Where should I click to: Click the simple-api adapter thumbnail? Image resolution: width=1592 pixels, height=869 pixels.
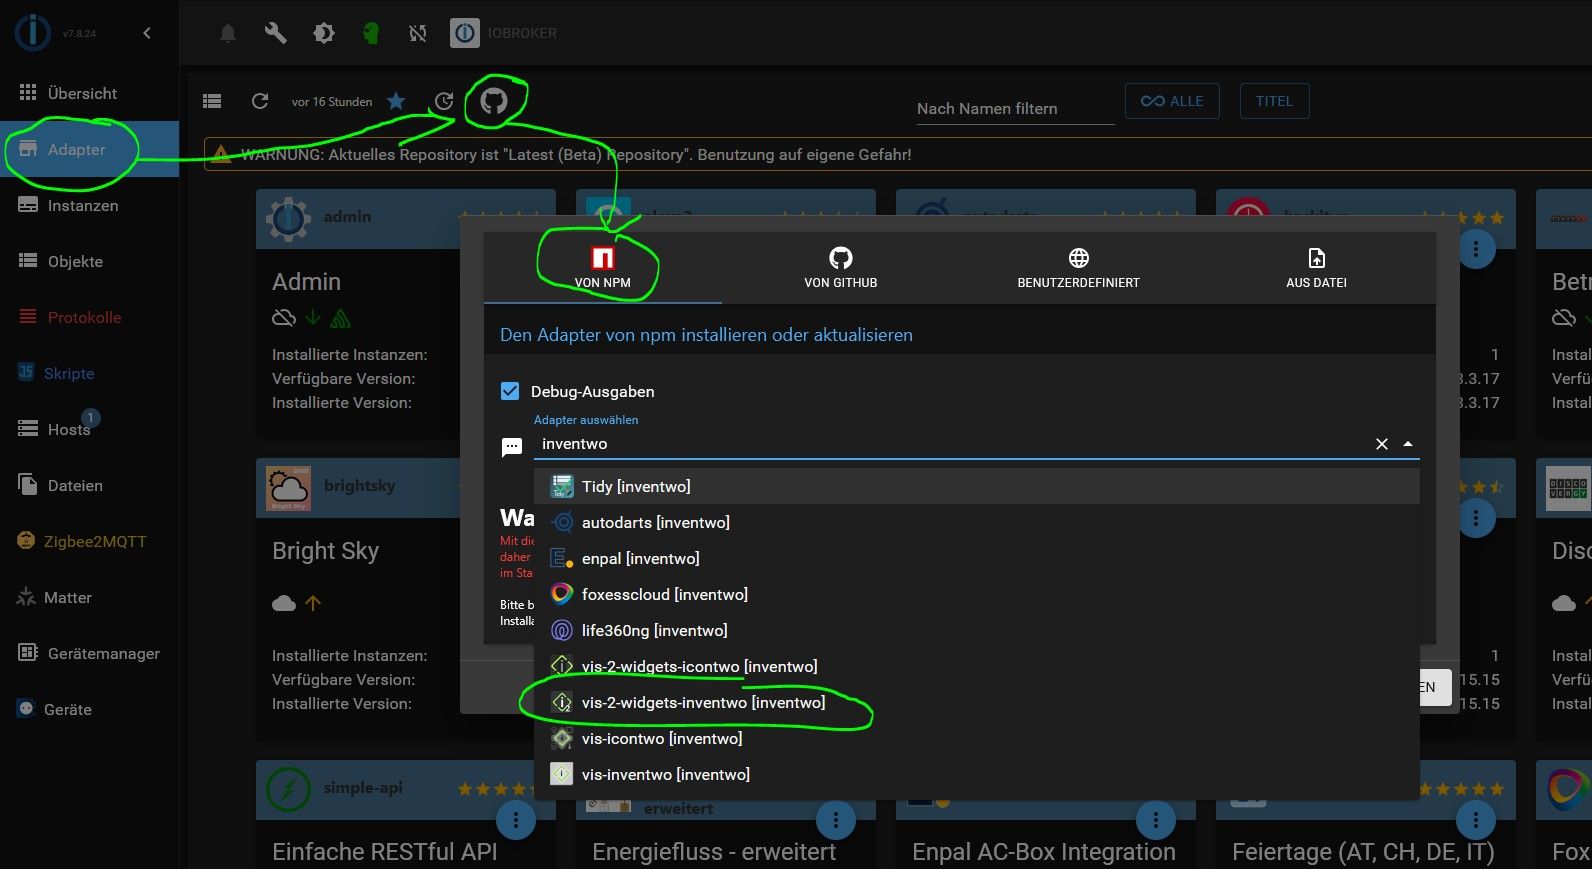(x=289, y=789)
